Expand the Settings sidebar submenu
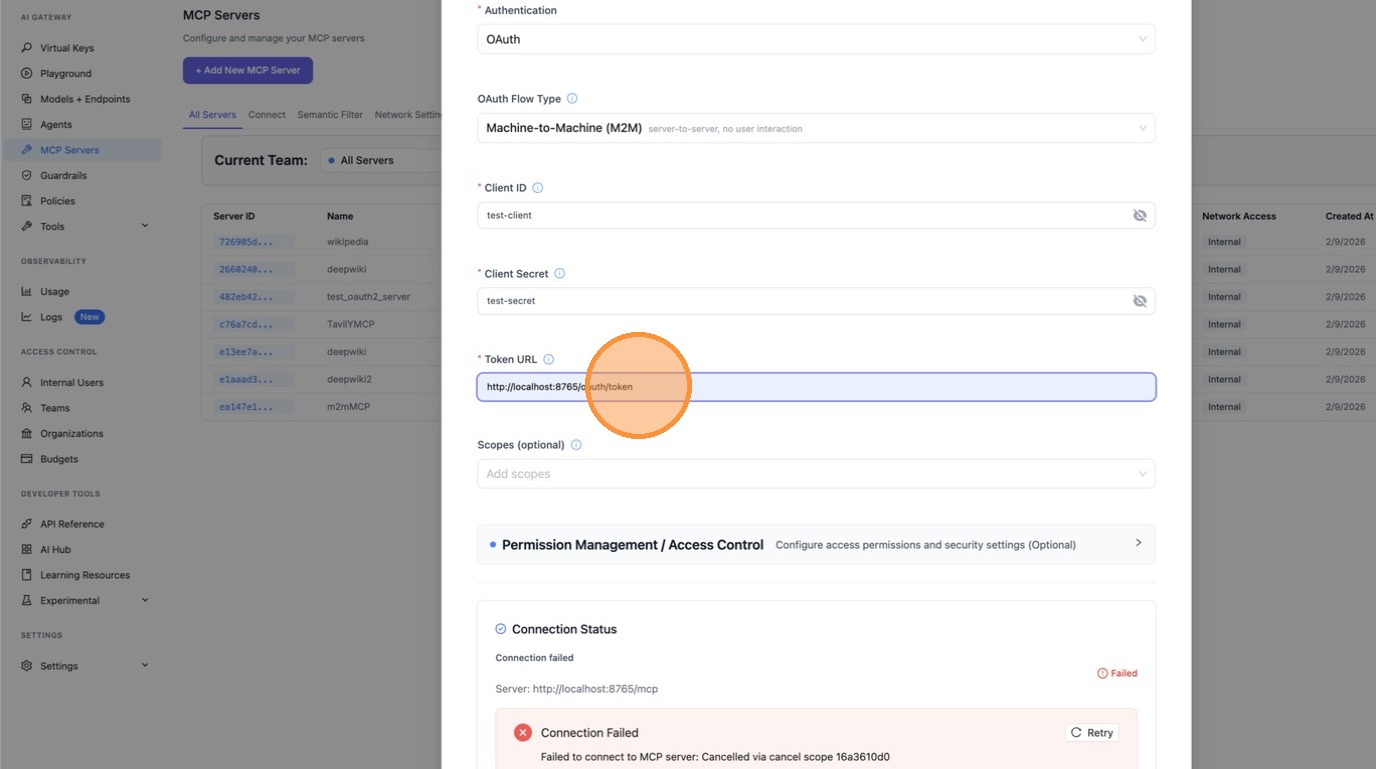Viewport: 1376px width, 769px height. click(145, 665)
